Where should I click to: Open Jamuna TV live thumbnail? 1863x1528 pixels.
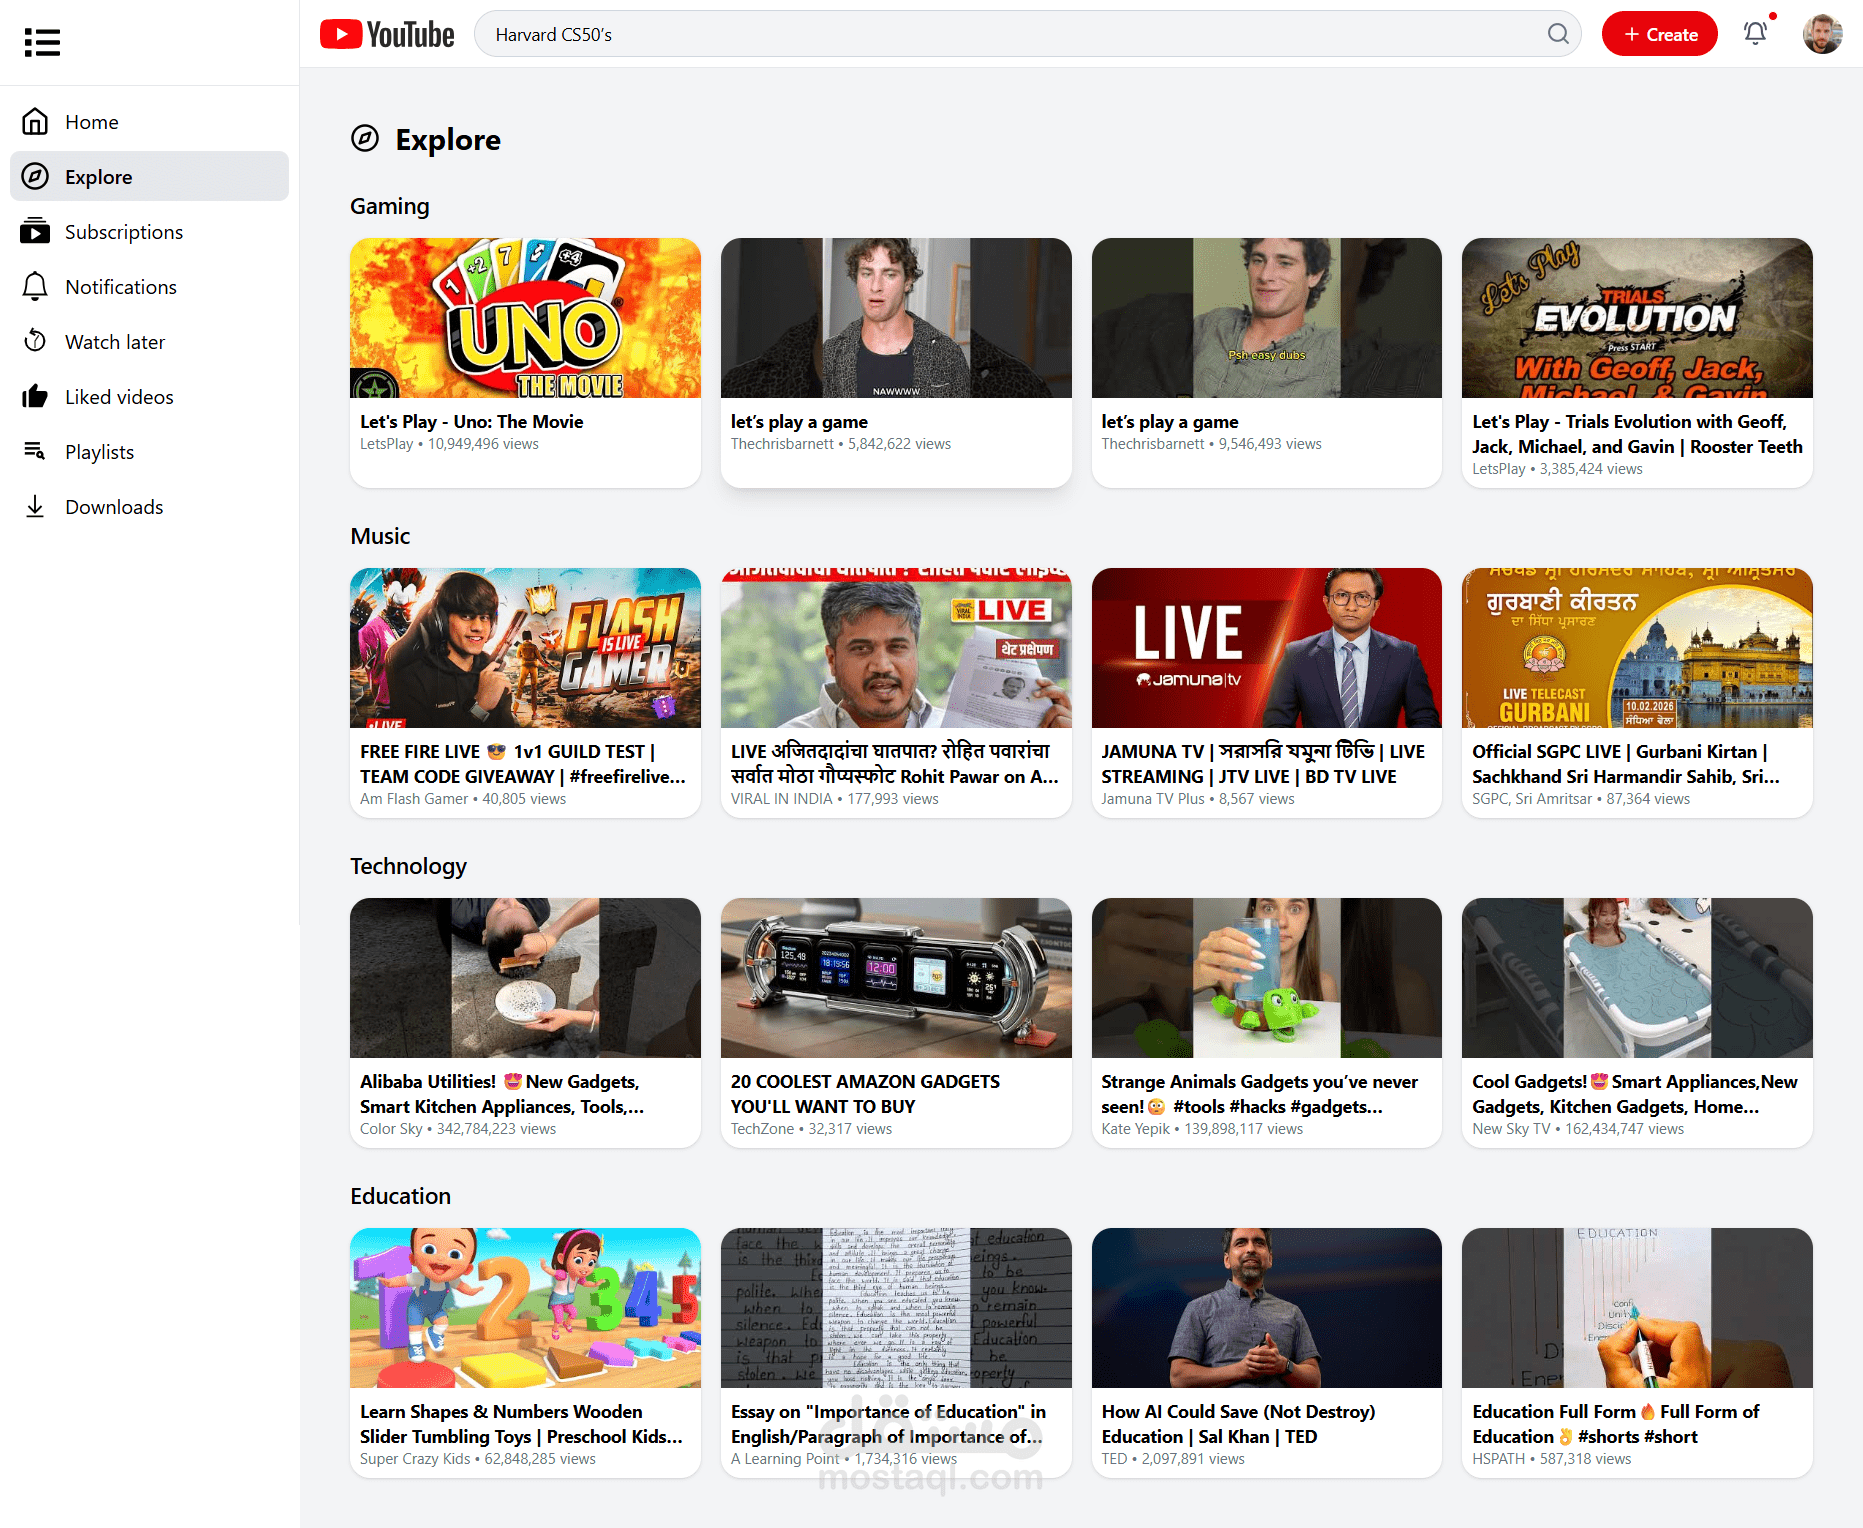[x=1267, y=648]
